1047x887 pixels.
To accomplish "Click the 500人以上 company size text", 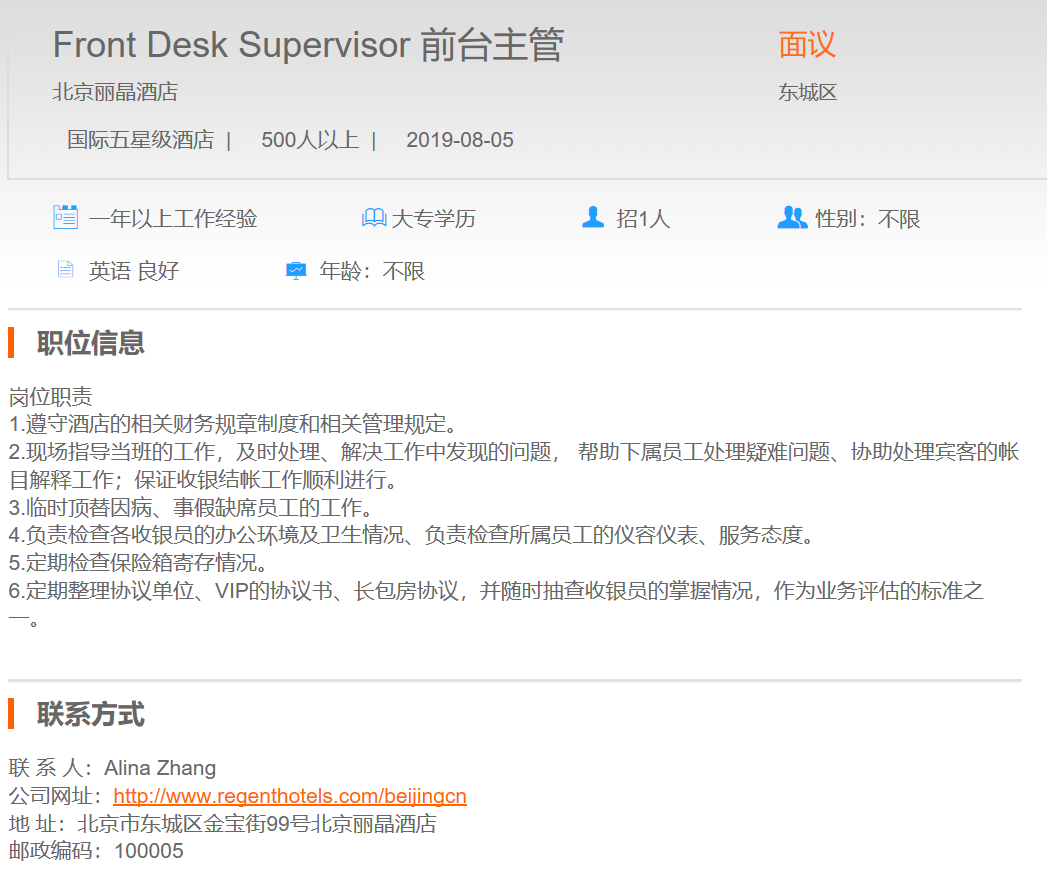I will pyautogui.click(x=310, y=140).
